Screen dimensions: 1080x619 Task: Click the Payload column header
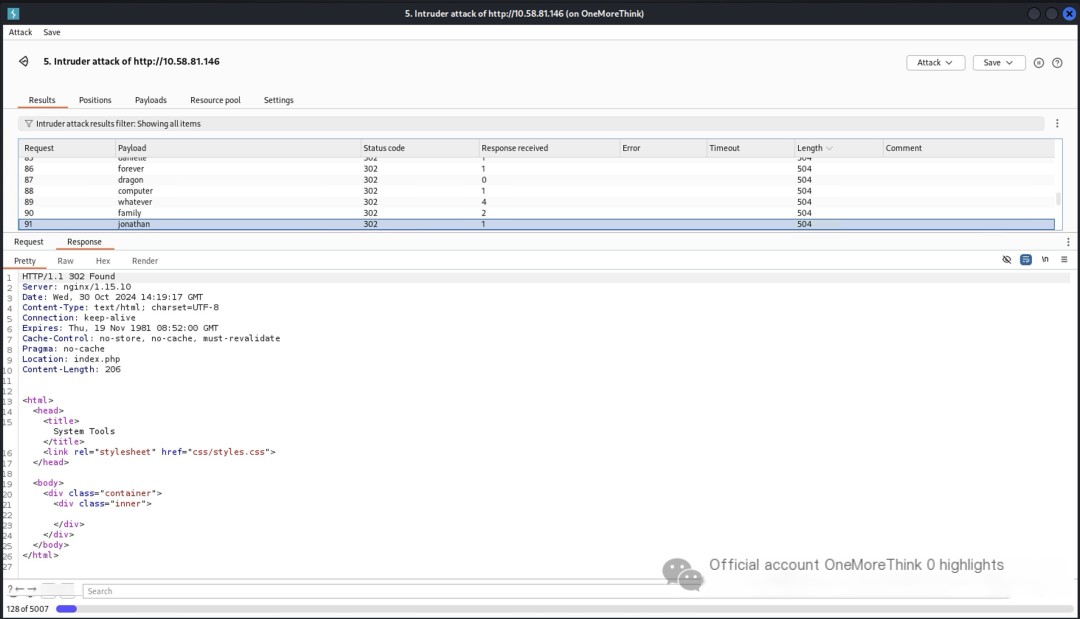[238, 148]
